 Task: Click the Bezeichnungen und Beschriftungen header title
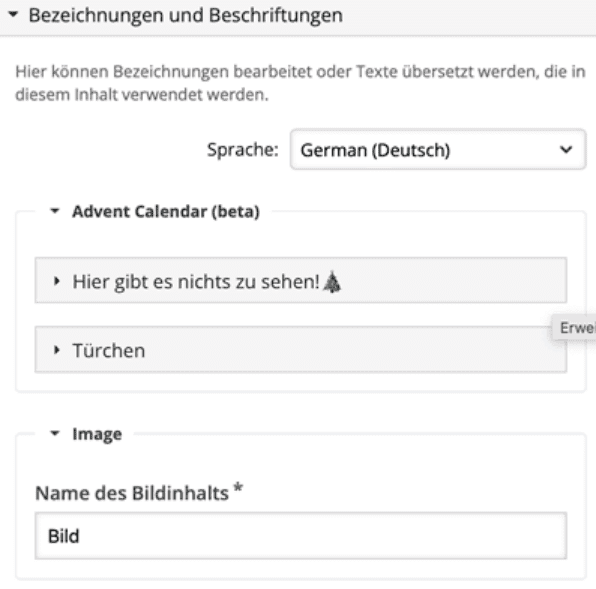pos(185,16)
